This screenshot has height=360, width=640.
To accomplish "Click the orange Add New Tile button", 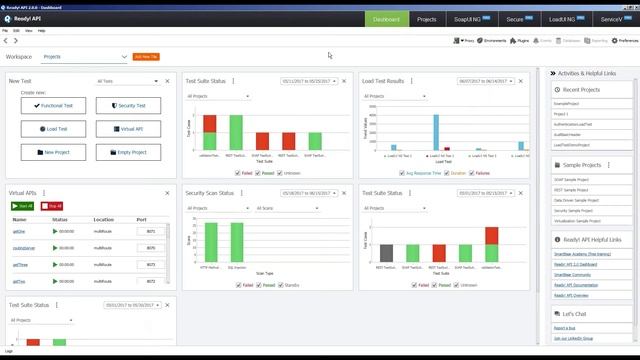I will click(x=146, y=57).
